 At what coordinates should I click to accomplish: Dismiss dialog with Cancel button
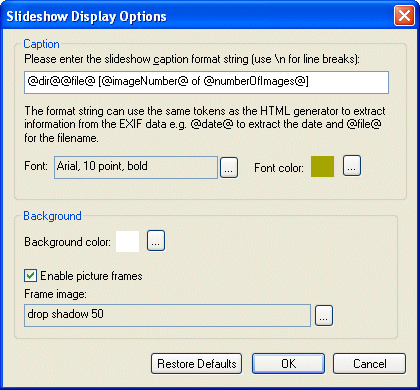pos(369,363)
